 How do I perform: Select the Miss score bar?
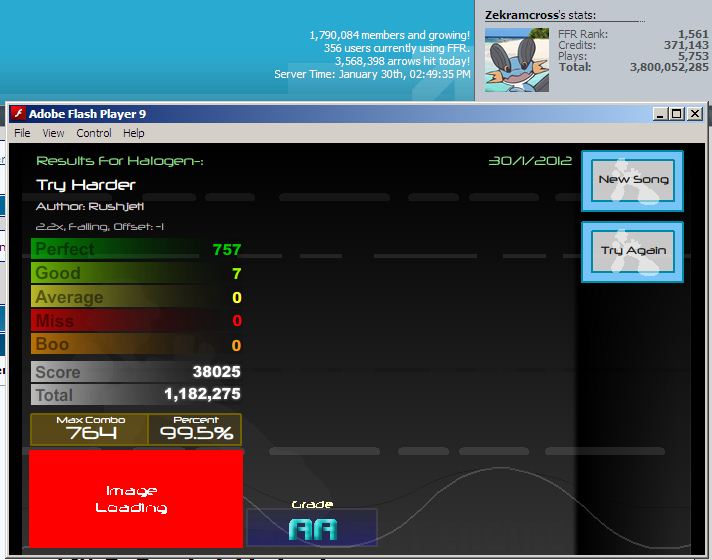pyautogui.click(x=136, y=321)
